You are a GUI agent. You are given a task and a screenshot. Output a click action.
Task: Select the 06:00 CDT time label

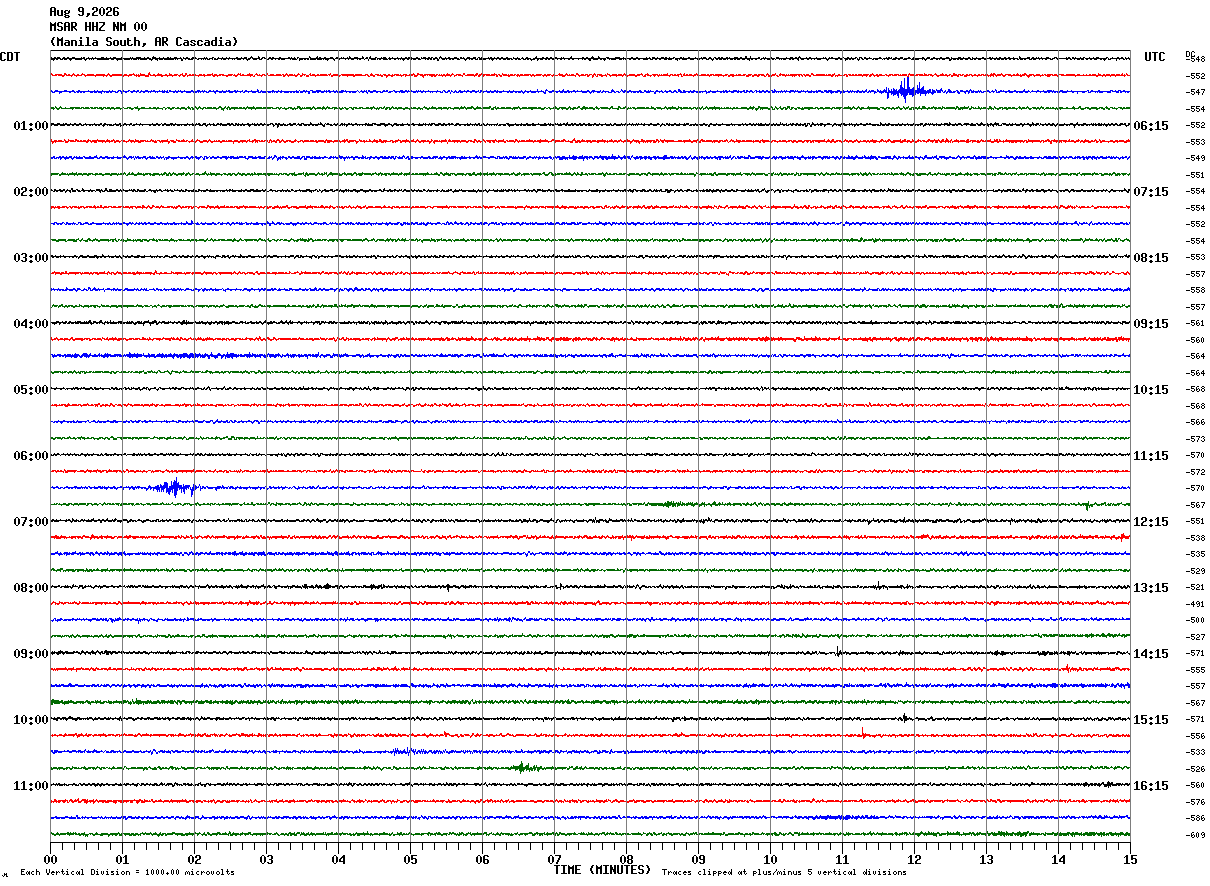point(31,456)
